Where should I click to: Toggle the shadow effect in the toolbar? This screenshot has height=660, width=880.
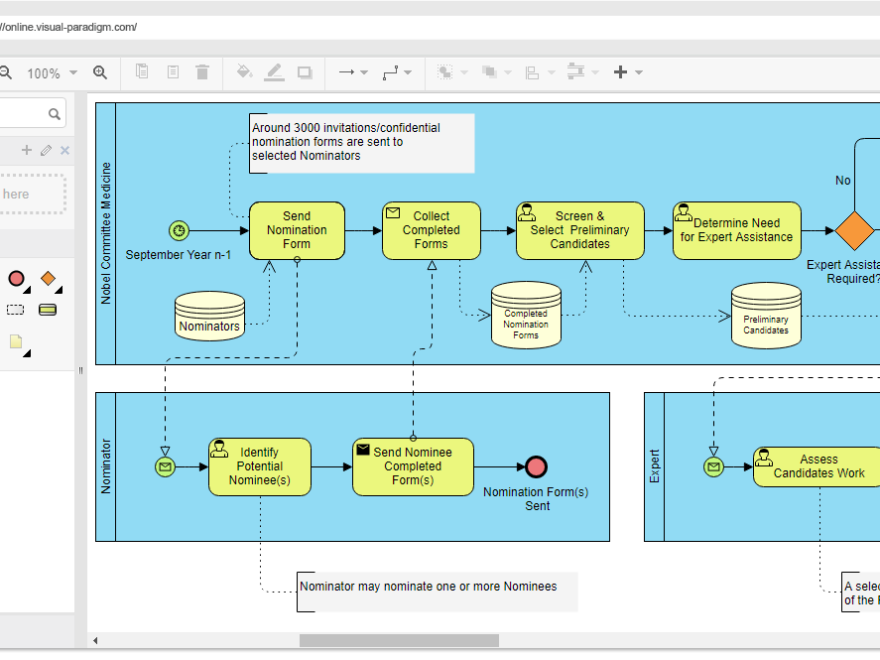coord(304,72)
